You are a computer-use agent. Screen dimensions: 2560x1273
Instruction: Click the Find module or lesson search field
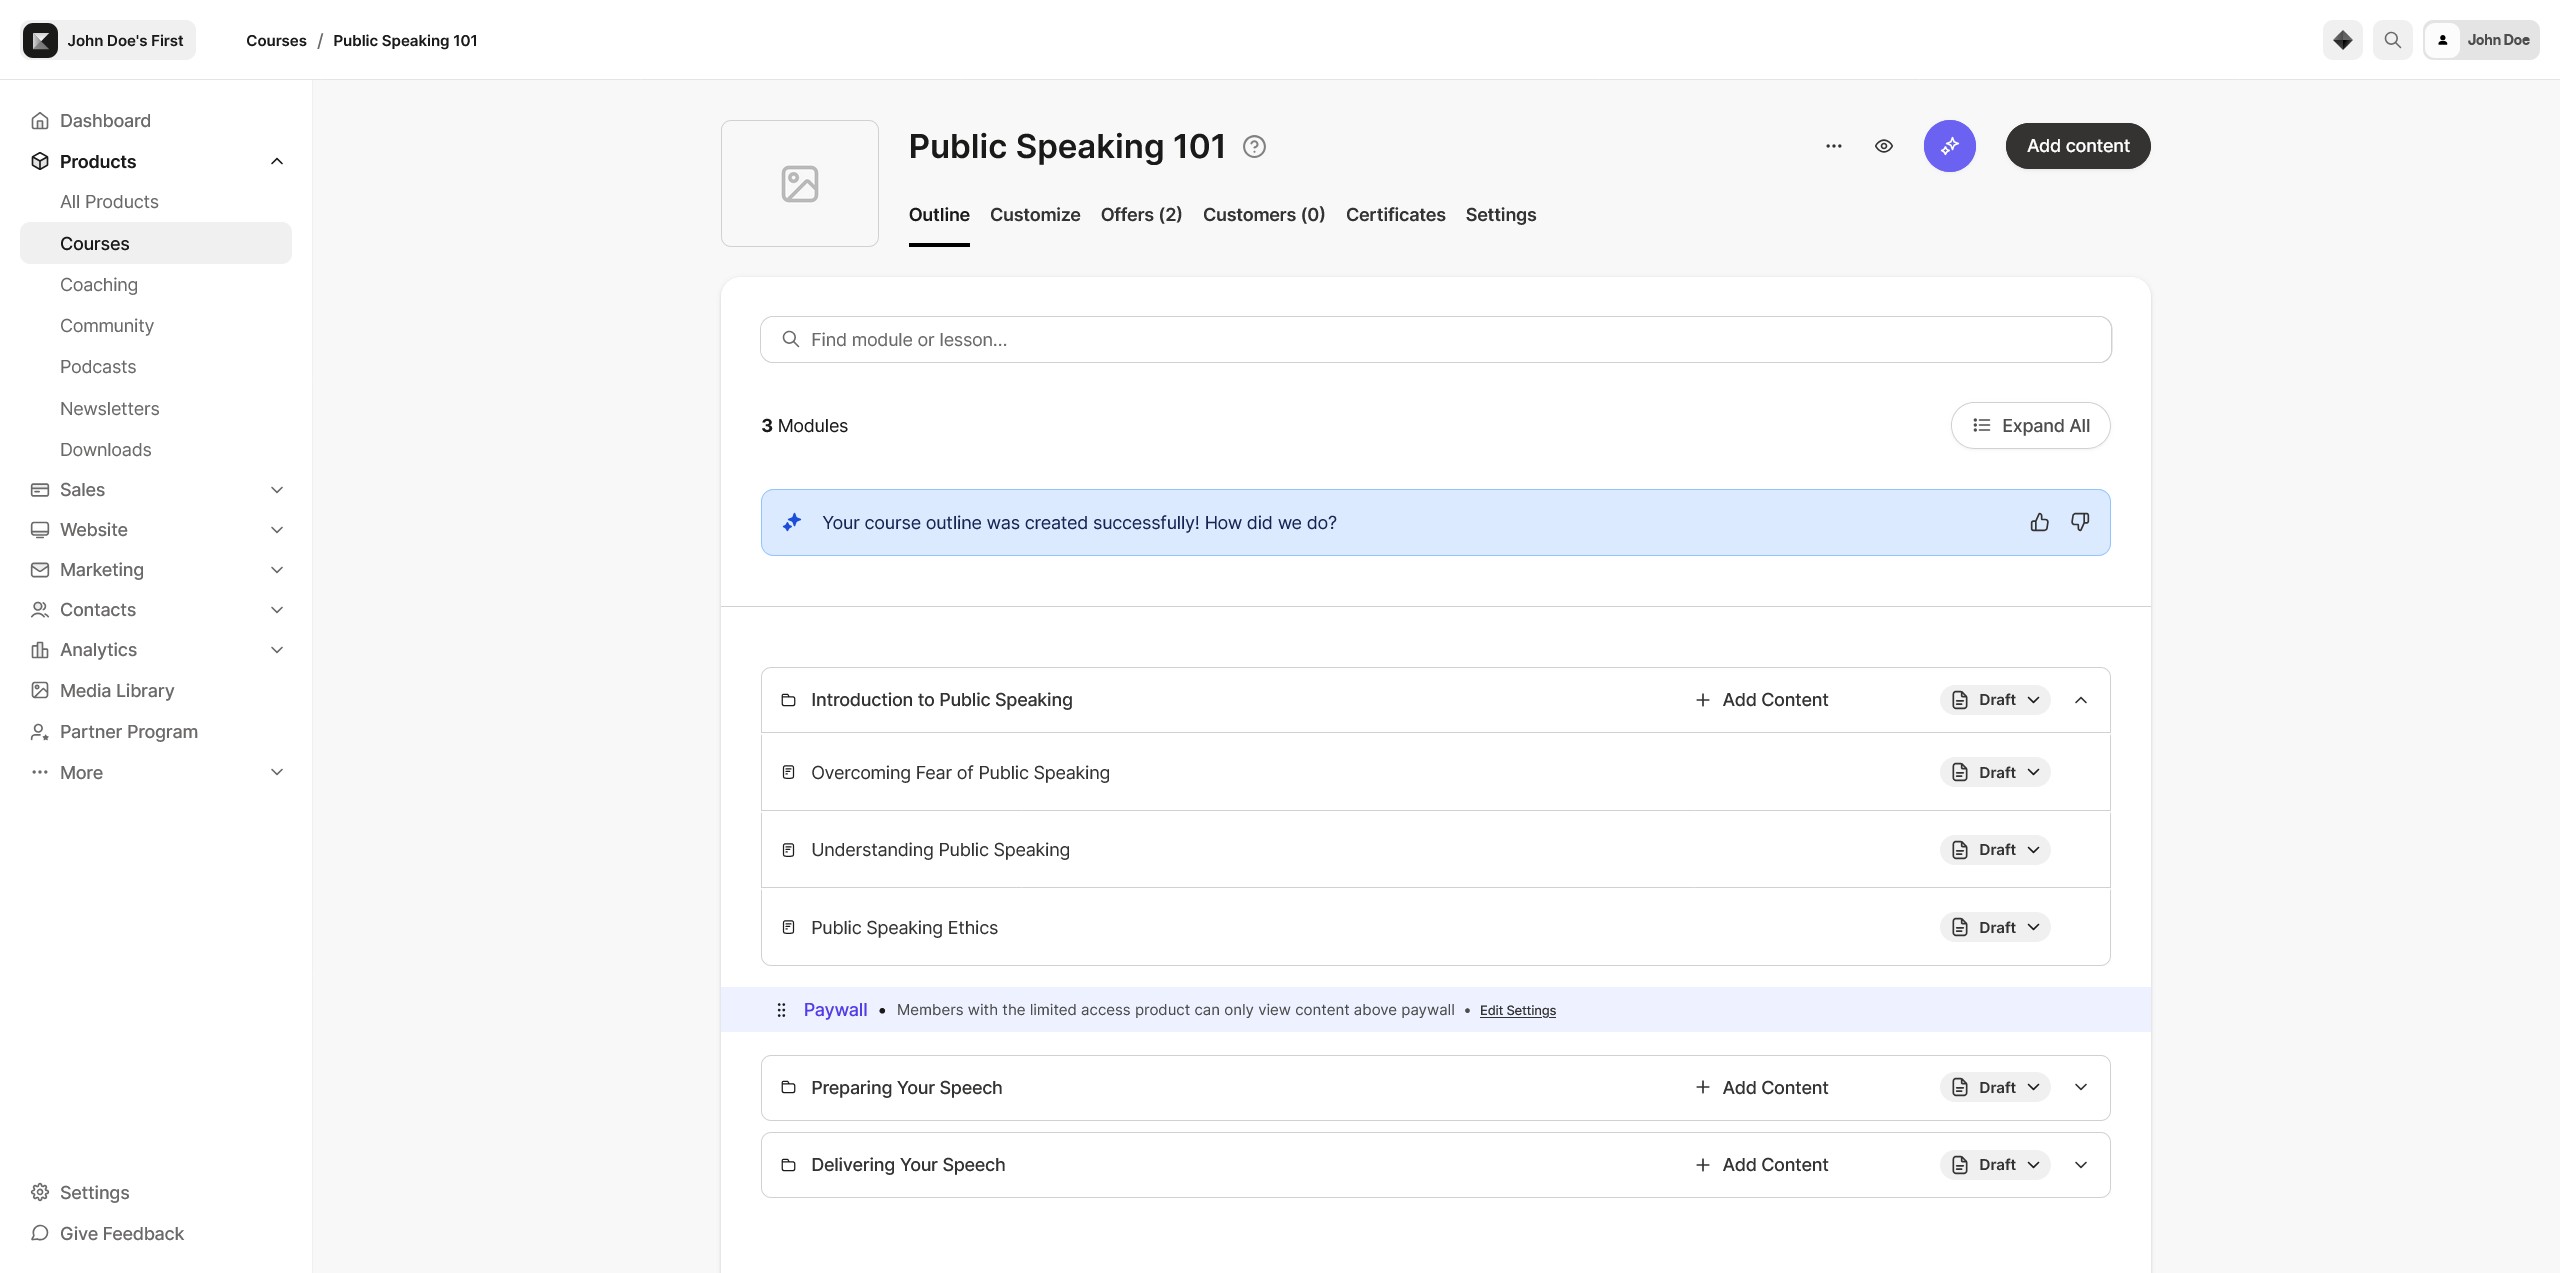coord(1435,340)
